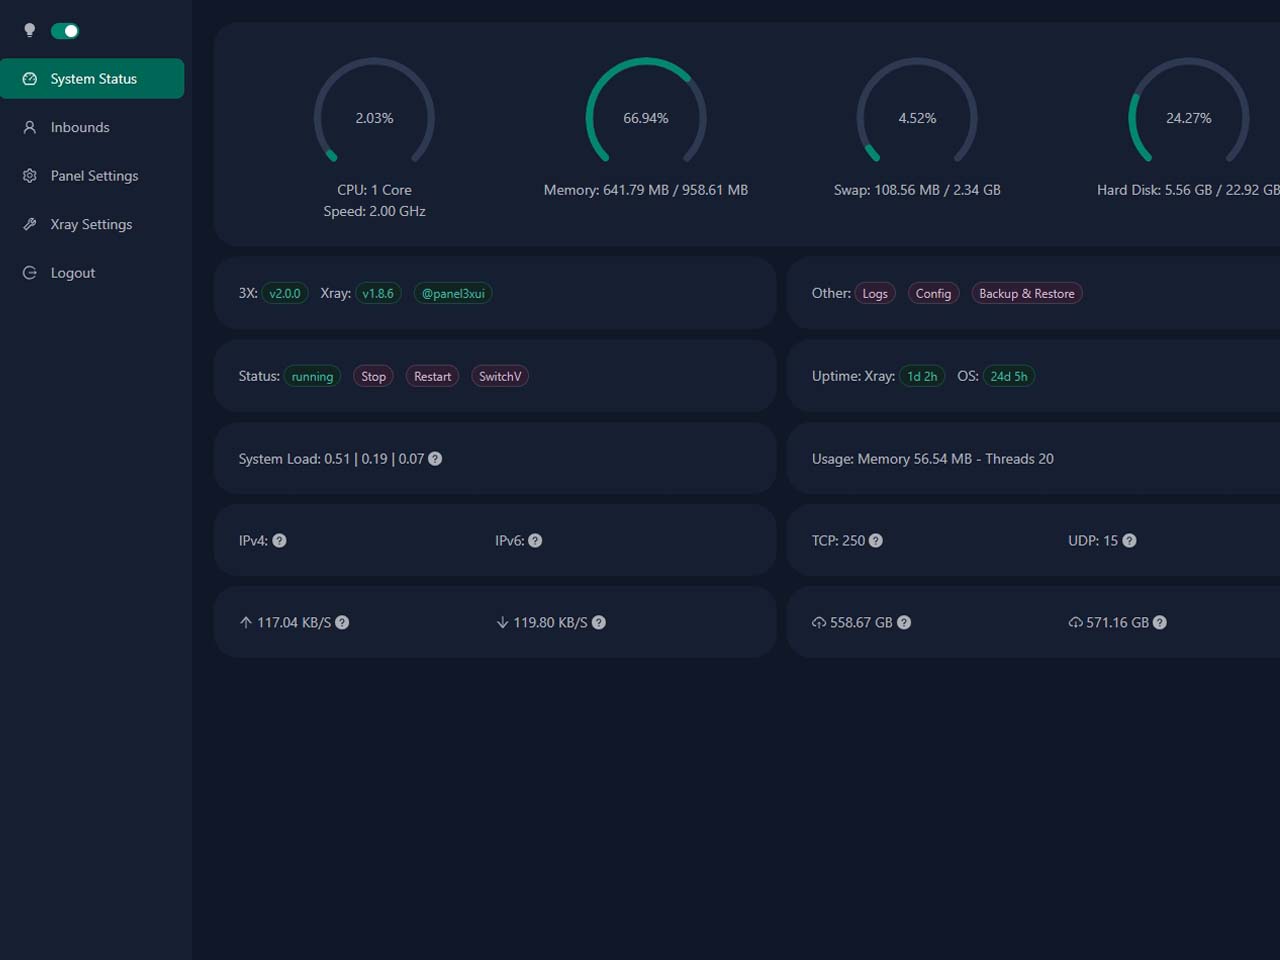The width and height of the screenshot is (1280, 960).
Task: Click Logout in the sidebar
Action: pyautogui.click(x=92, y=273)
